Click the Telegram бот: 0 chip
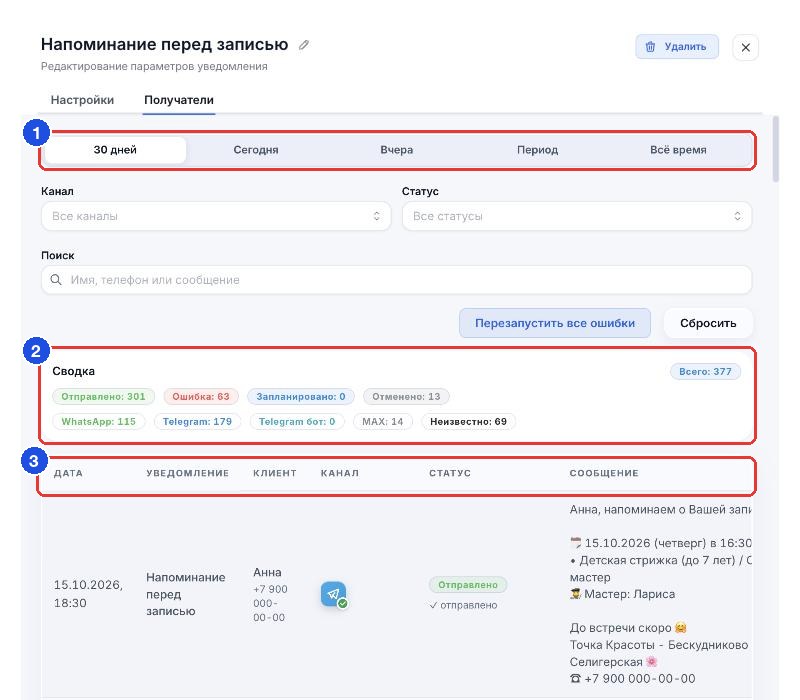 tap(296, 421)
